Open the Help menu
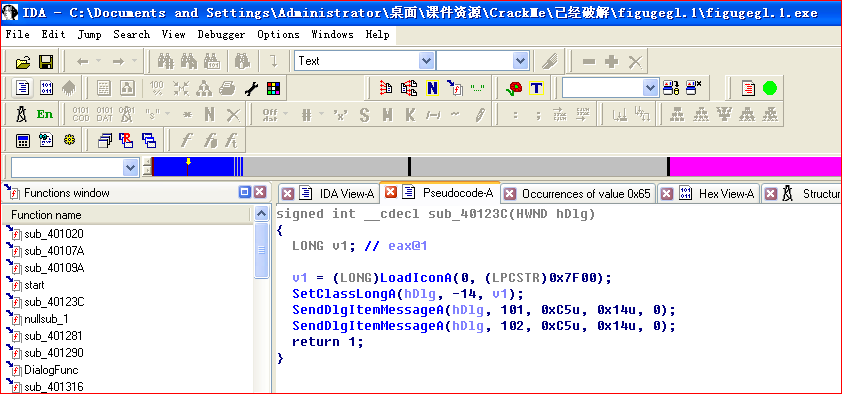The image size is (842, 394). point(378,34)
